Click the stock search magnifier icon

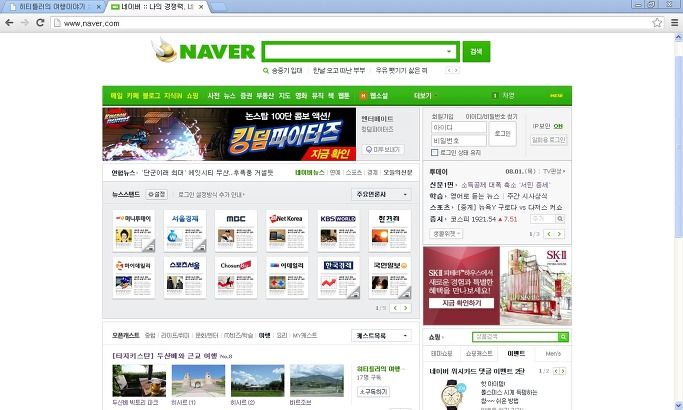(560, 219)
